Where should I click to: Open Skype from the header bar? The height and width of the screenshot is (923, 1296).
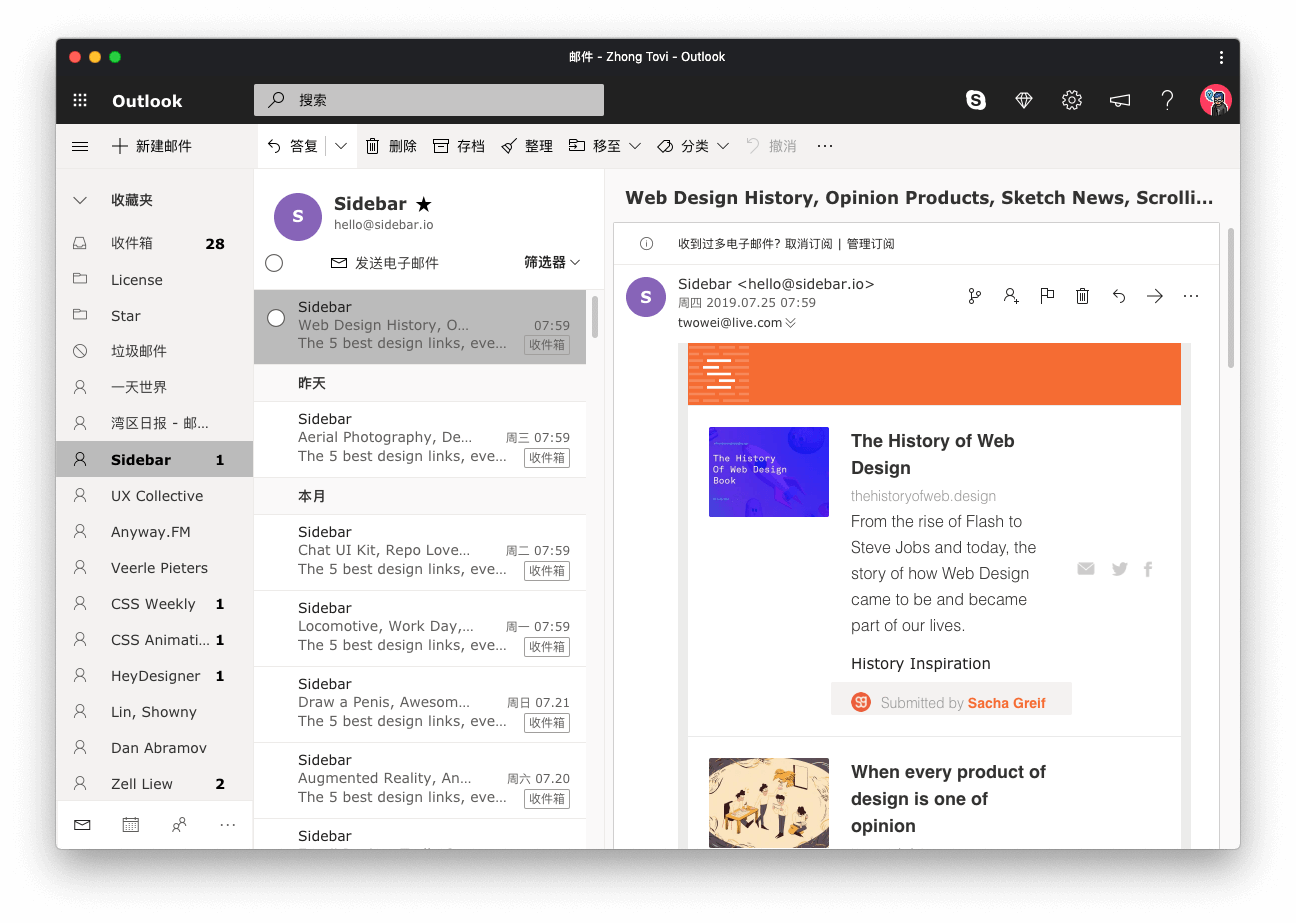pos(976,100)
